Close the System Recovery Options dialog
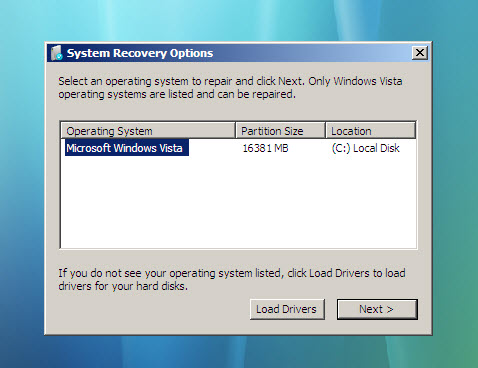 420,53
